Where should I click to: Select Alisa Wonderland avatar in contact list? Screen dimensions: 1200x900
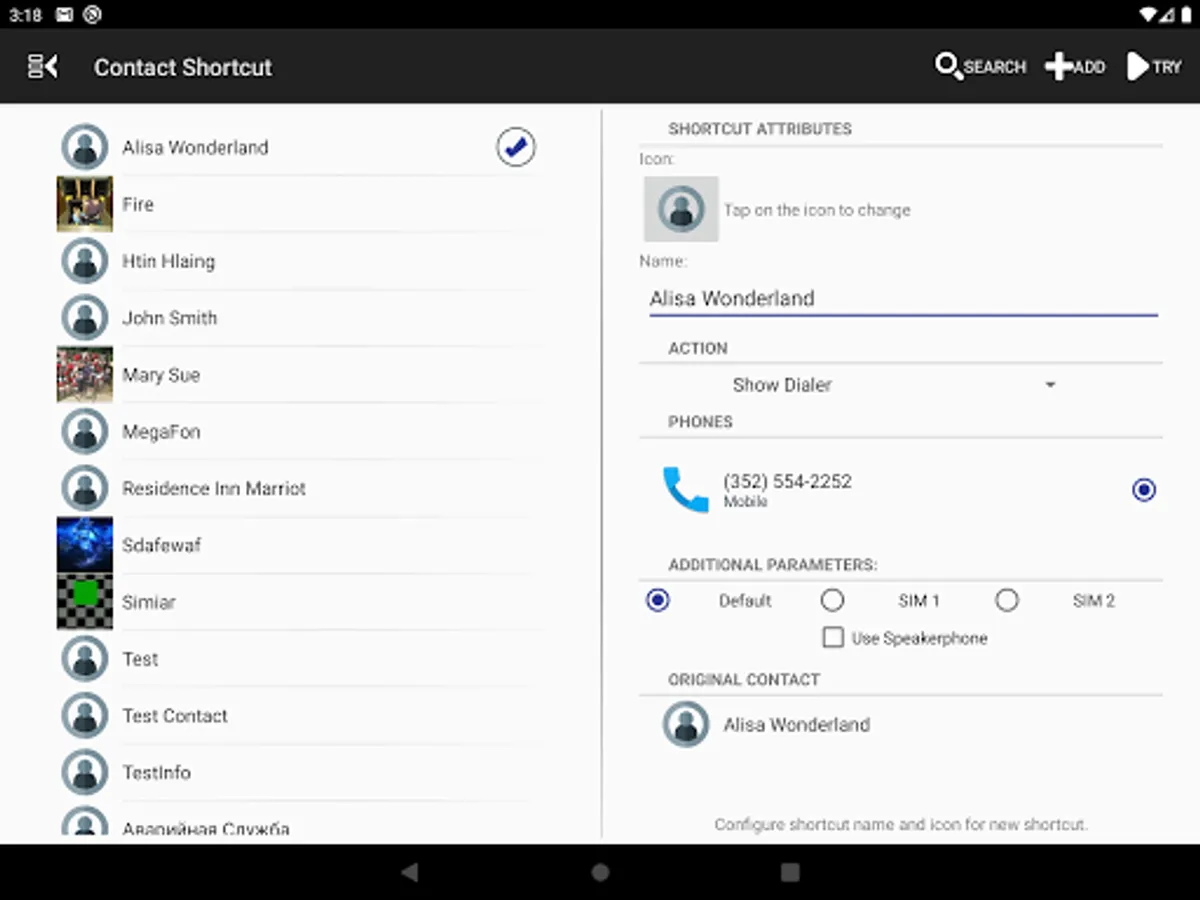pos(85,148)
